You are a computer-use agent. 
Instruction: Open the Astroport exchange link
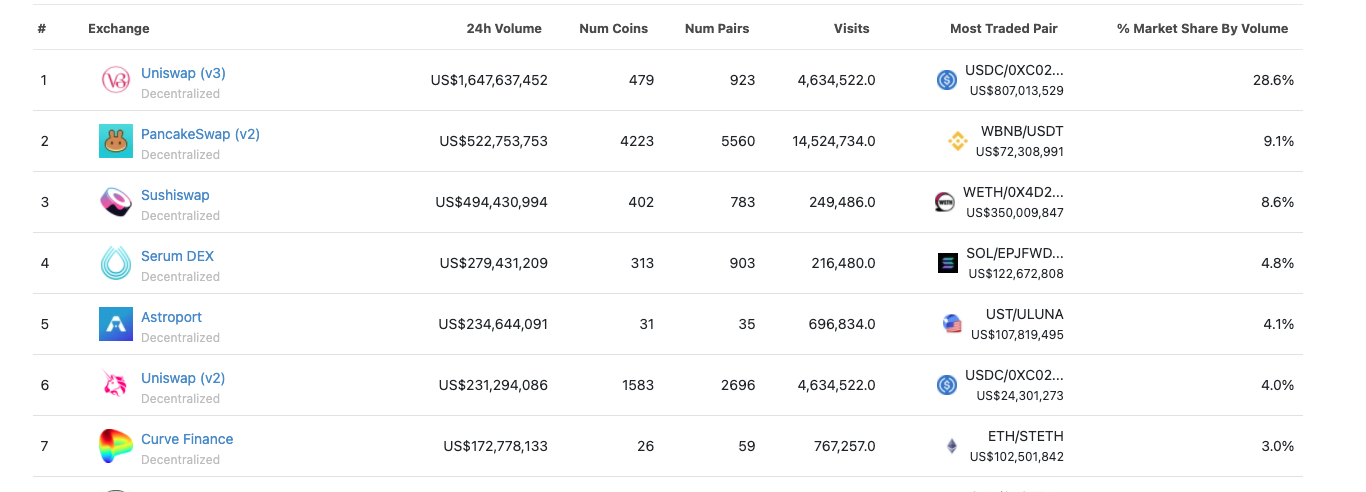tap(171, 317)
